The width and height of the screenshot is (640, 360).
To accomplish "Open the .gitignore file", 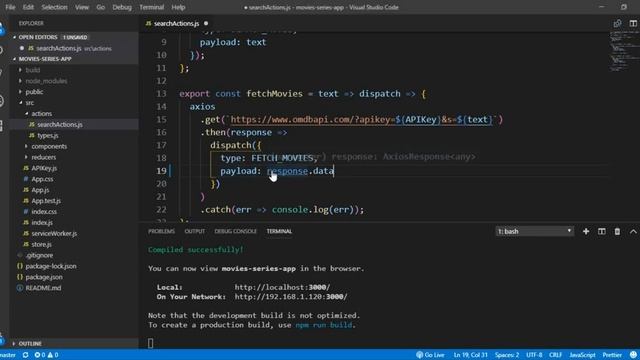I will [39, 255].
